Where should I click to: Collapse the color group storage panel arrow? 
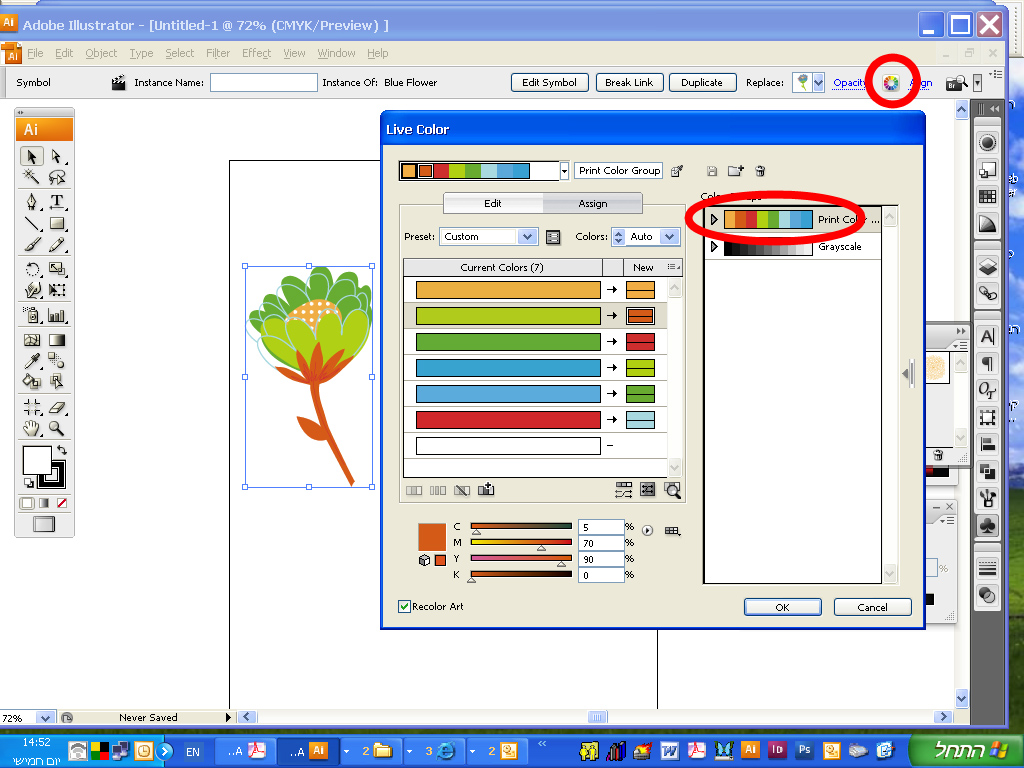pyautogui.click(x=908, y=374)
